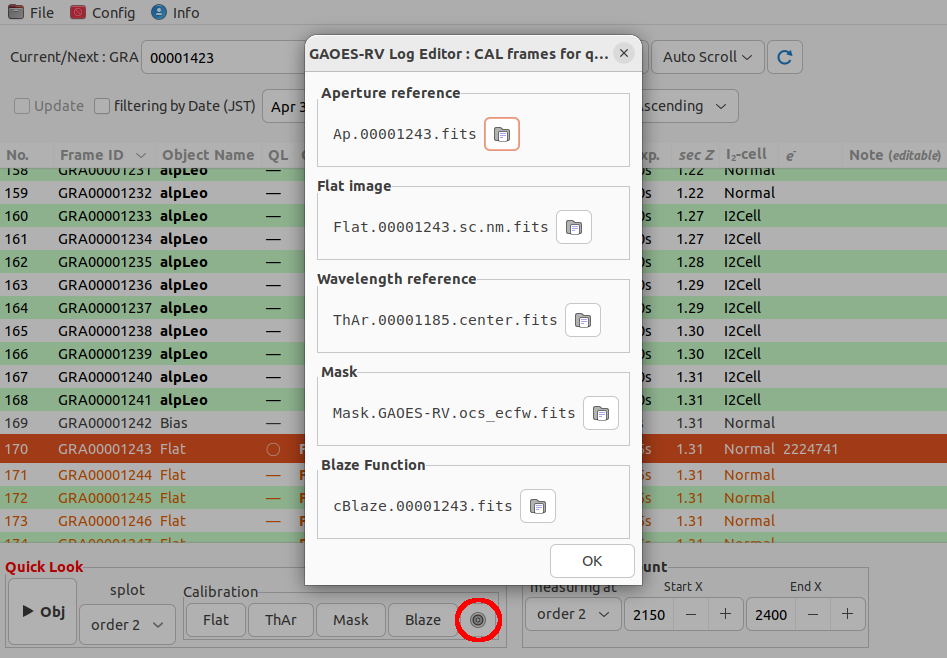Image resolution: width=947 pixels, height=658 pixels.
Task: Click the refresh icon beside Auto Scroll
Action: pyautogui.click(x=785, y=57)
